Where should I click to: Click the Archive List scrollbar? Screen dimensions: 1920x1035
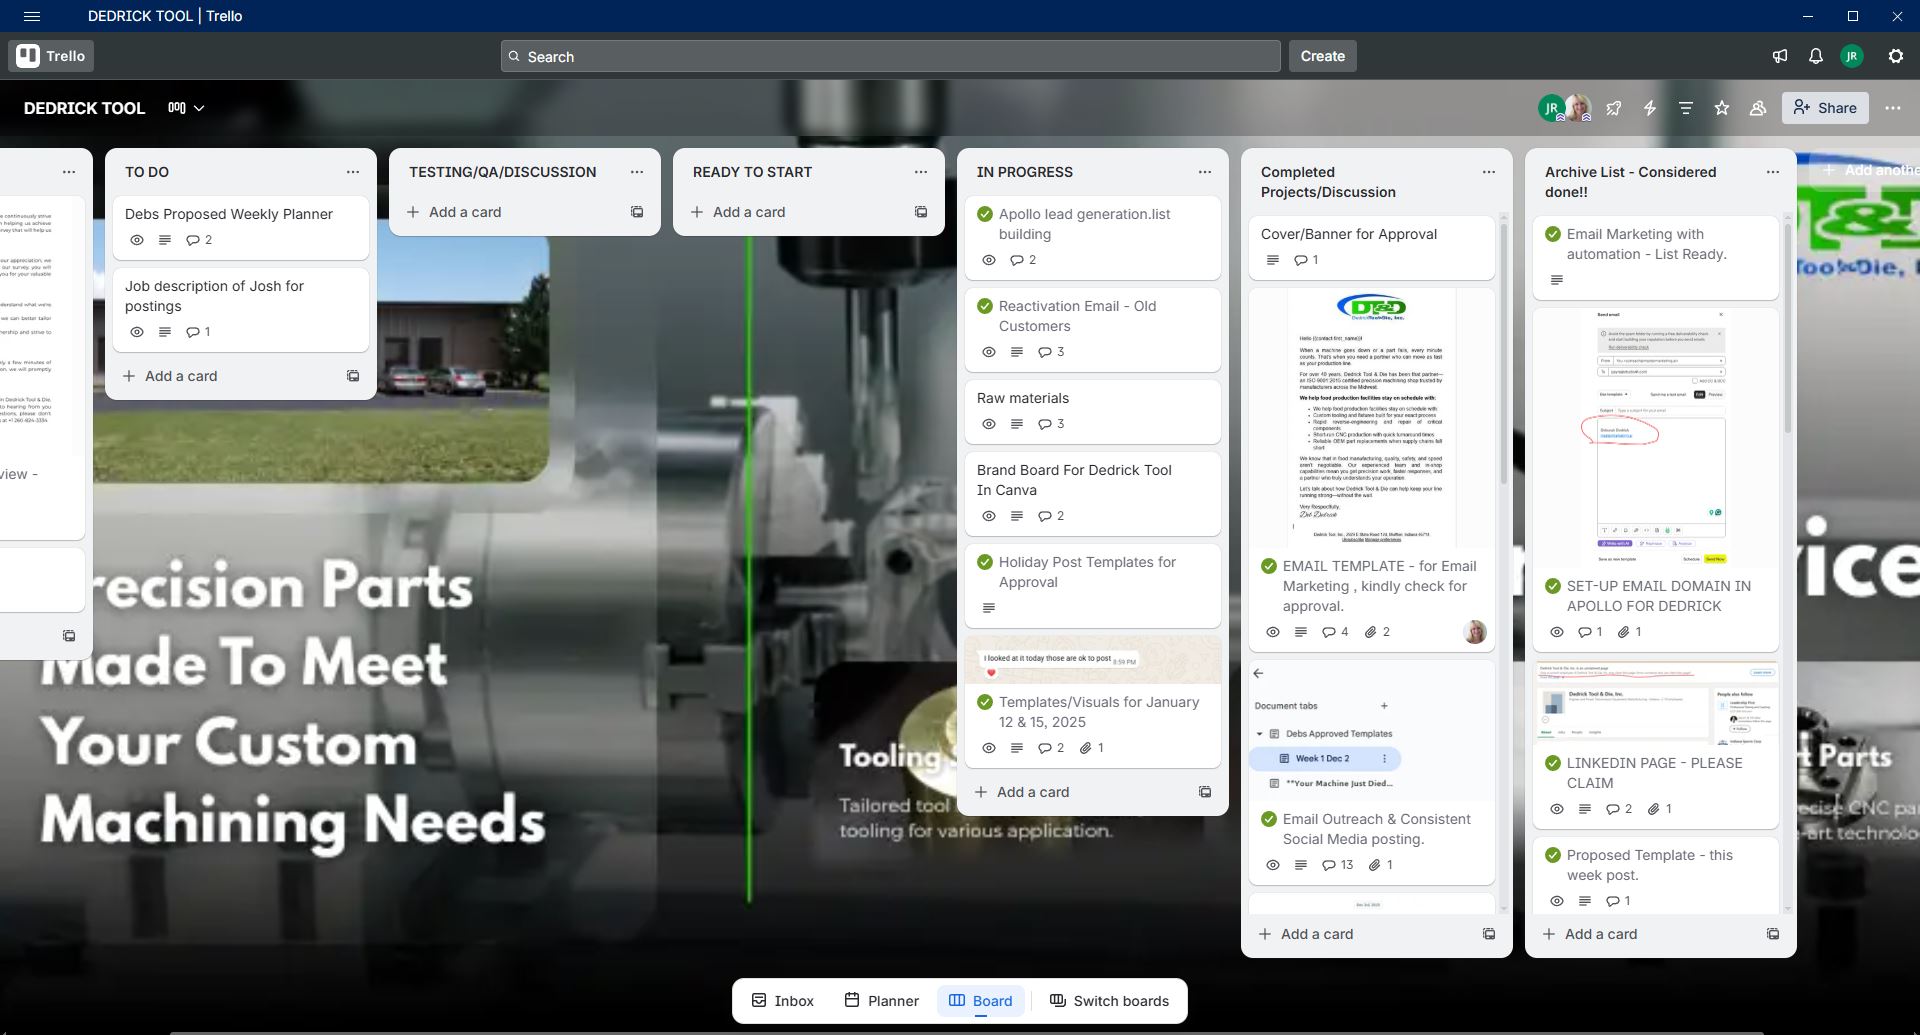(x=1787, y=328)
